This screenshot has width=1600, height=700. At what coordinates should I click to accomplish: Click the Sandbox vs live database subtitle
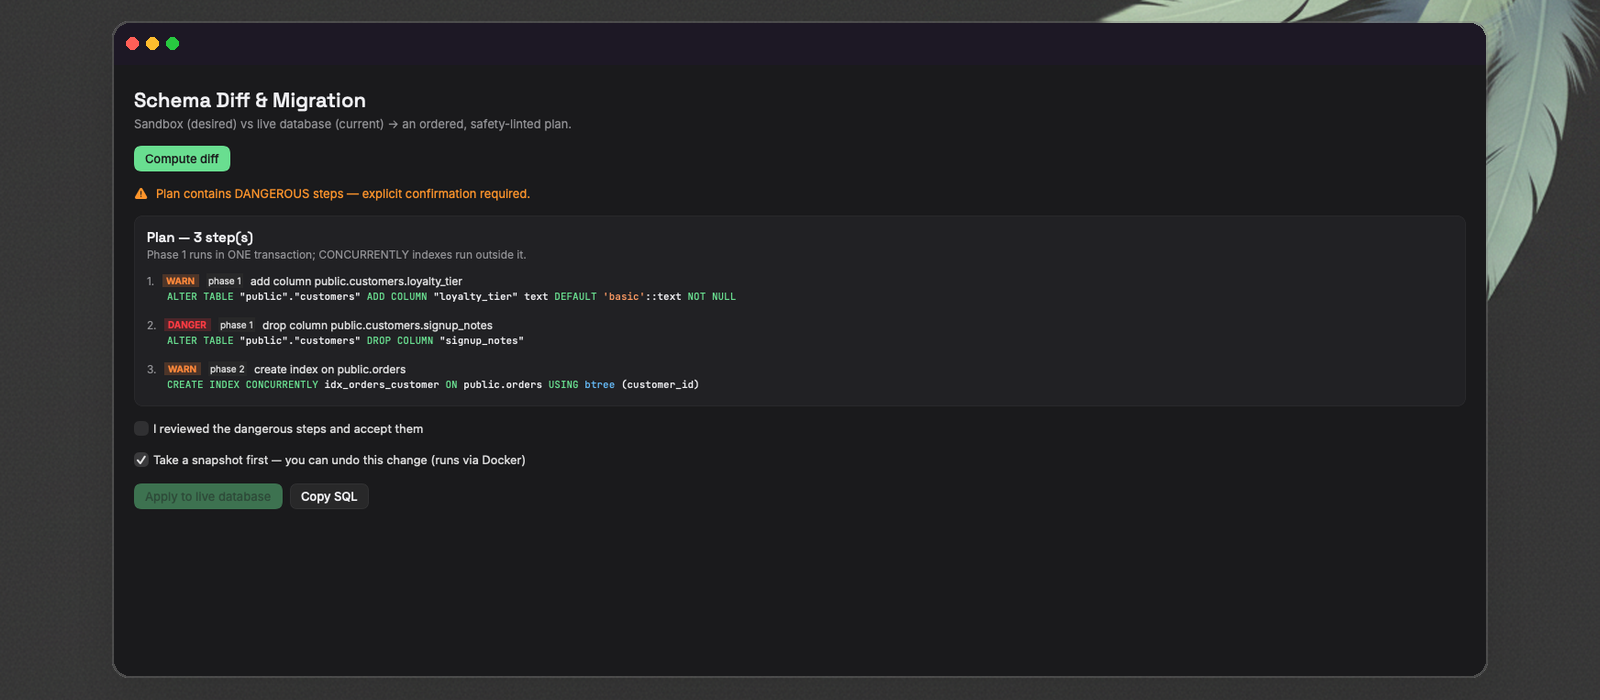point(353,124)
